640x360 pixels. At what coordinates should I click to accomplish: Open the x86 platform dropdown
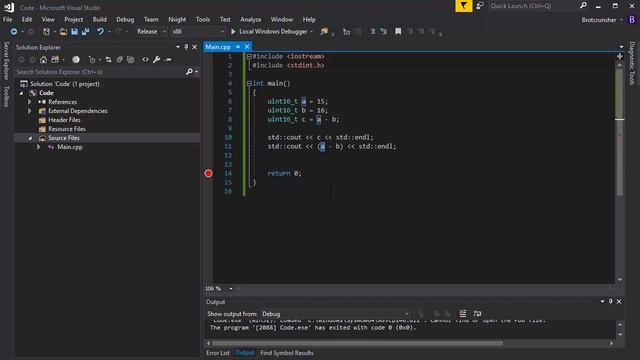pyautogui.click(x=198, y=31)
